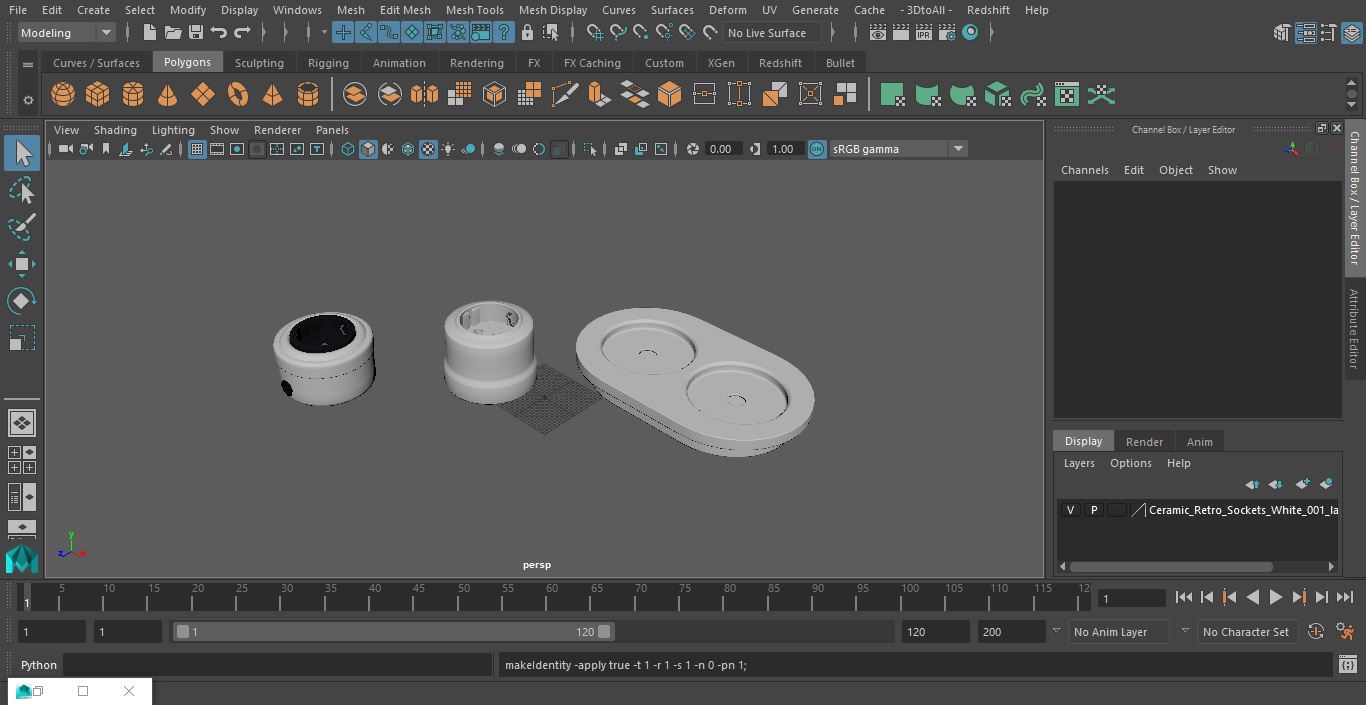Screen dimensions: 1366x705
Task: Switch to the Anim layer tab
Action: coord(1199,442)
